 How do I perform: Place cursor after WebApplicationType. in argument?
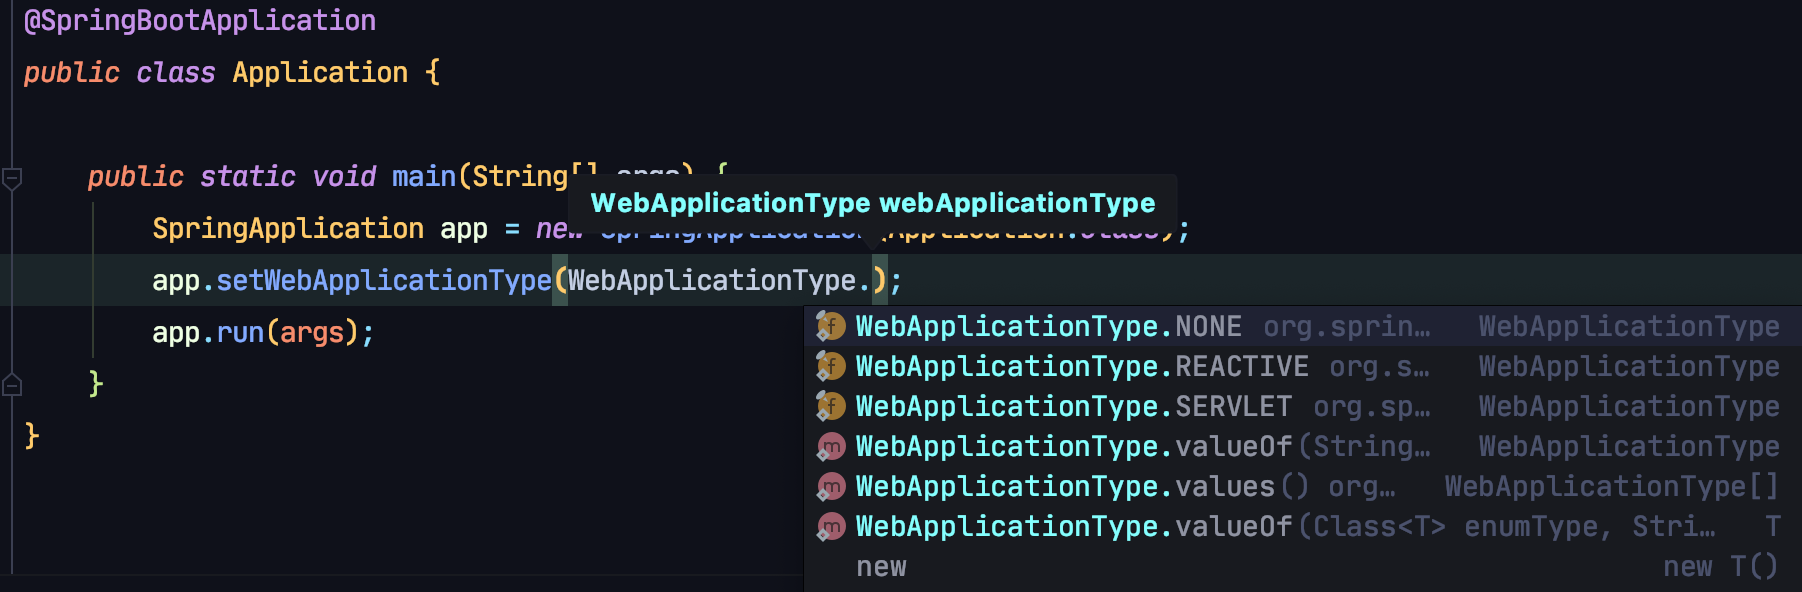coord(872,280)
